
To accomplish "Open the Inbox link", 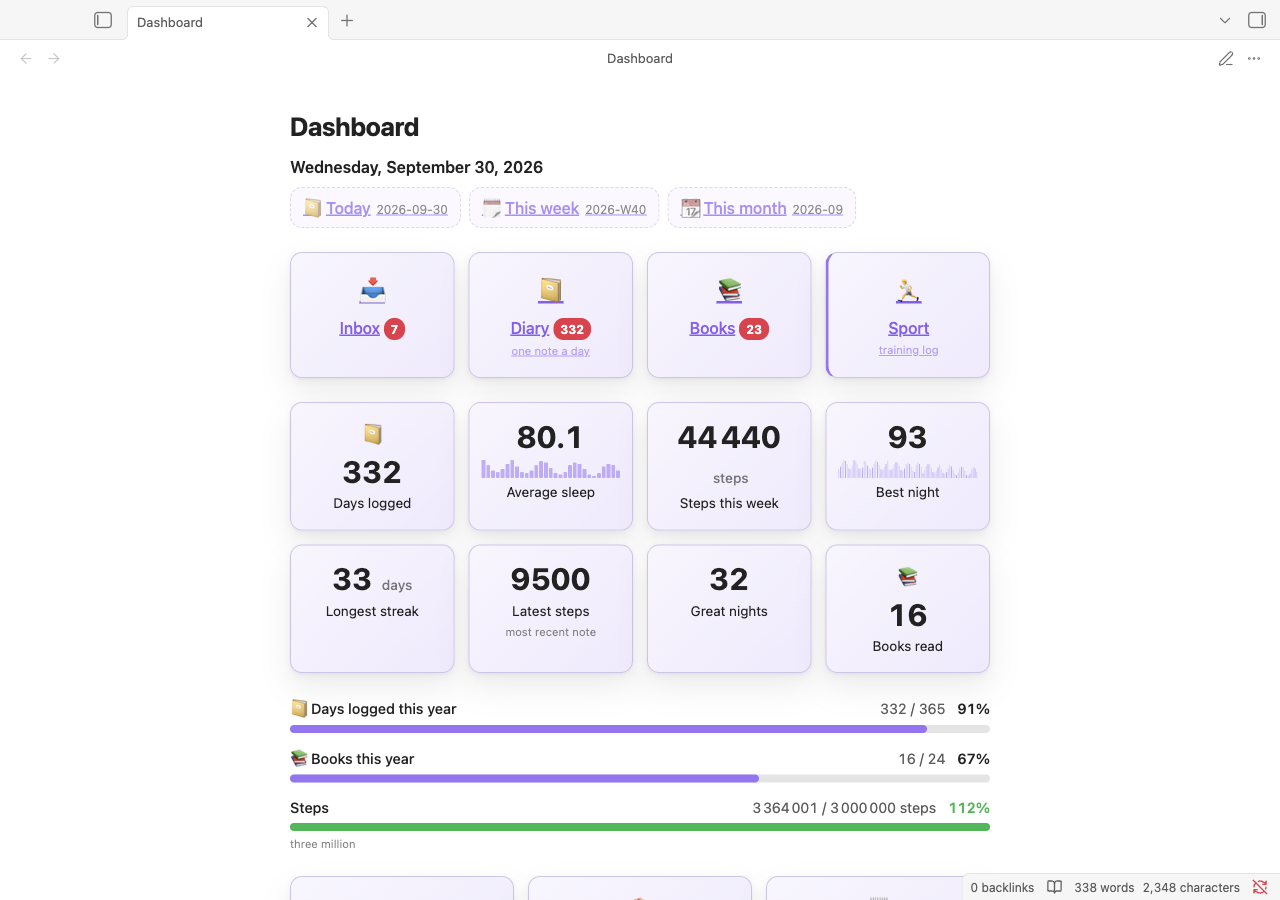I will point(359,328).
